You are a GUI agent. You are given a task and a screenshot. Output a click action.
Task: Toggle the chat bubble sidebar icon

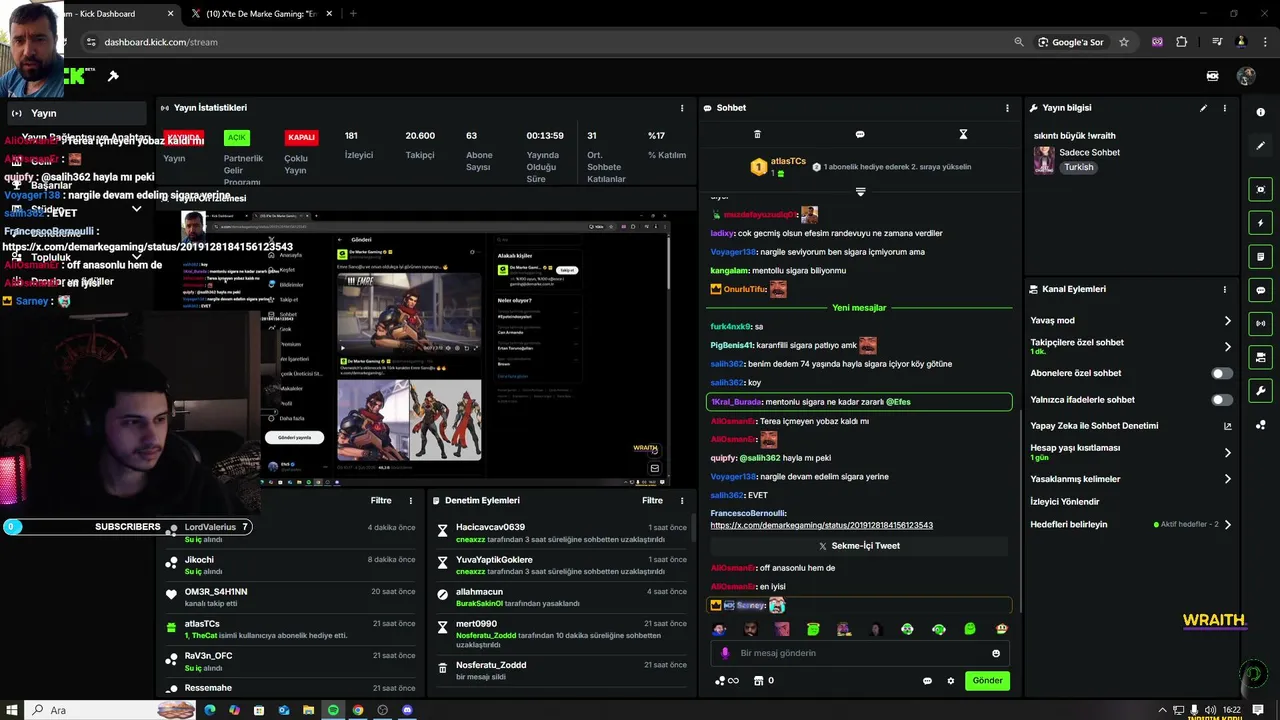coord(1261,290)
